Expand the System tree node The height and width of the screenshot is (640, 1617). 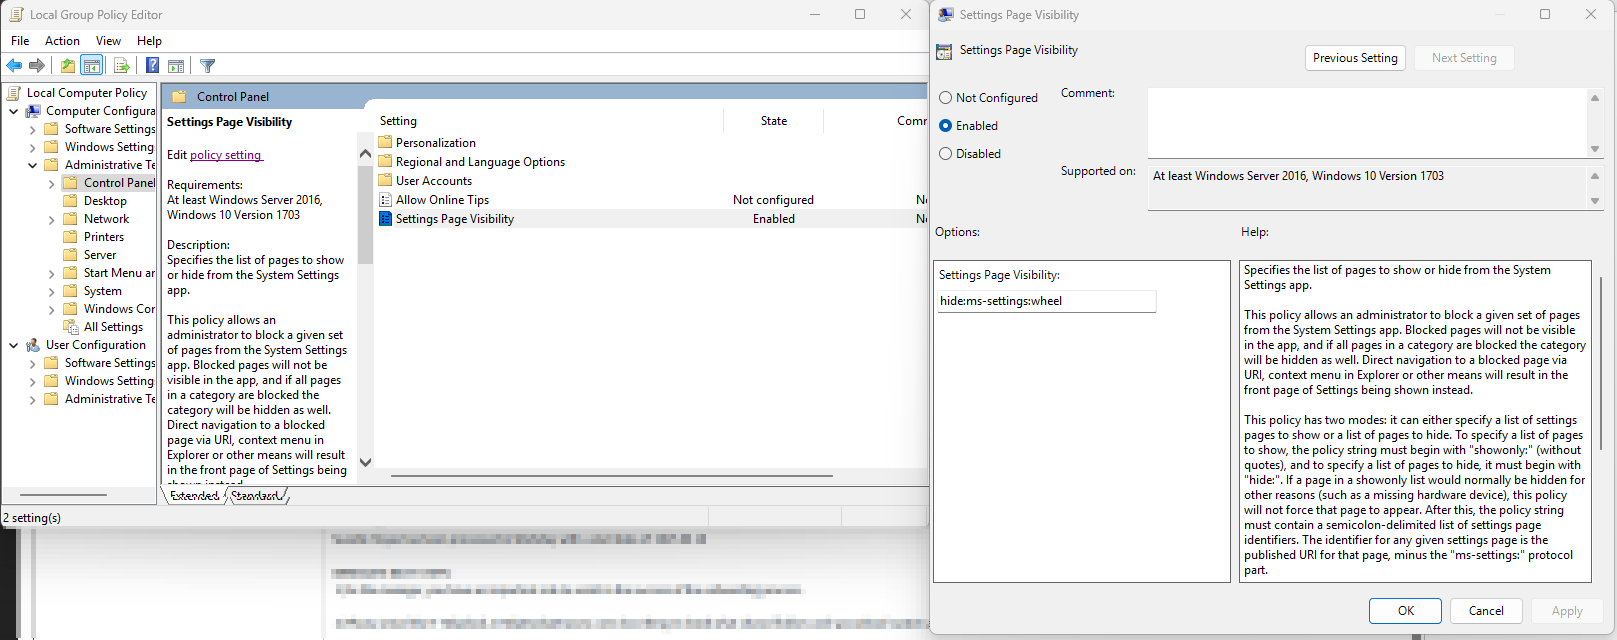[x=51, y=291]
